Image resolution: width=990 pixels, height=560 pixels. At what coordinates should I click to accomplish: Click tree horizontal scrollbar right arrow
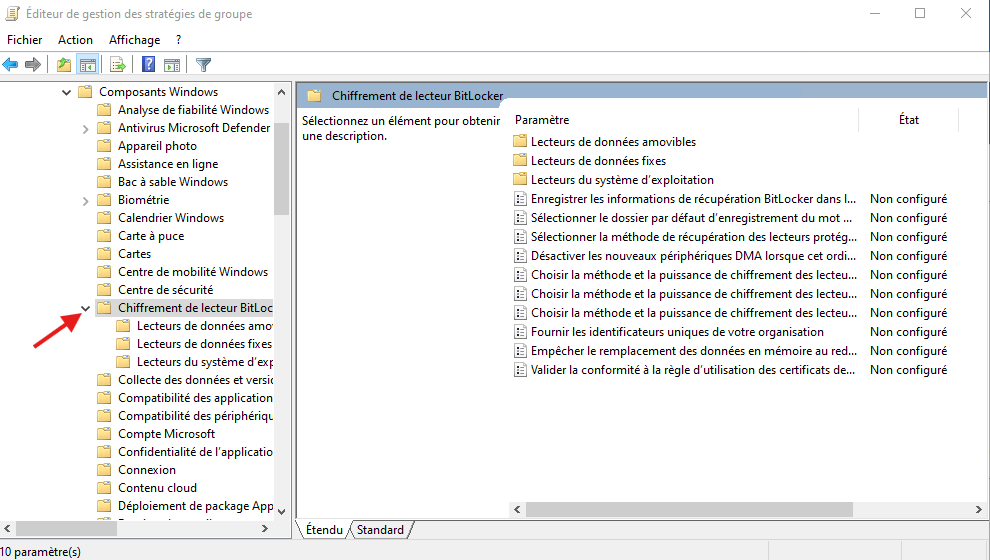pyautogui.click(x=265, y=528)
